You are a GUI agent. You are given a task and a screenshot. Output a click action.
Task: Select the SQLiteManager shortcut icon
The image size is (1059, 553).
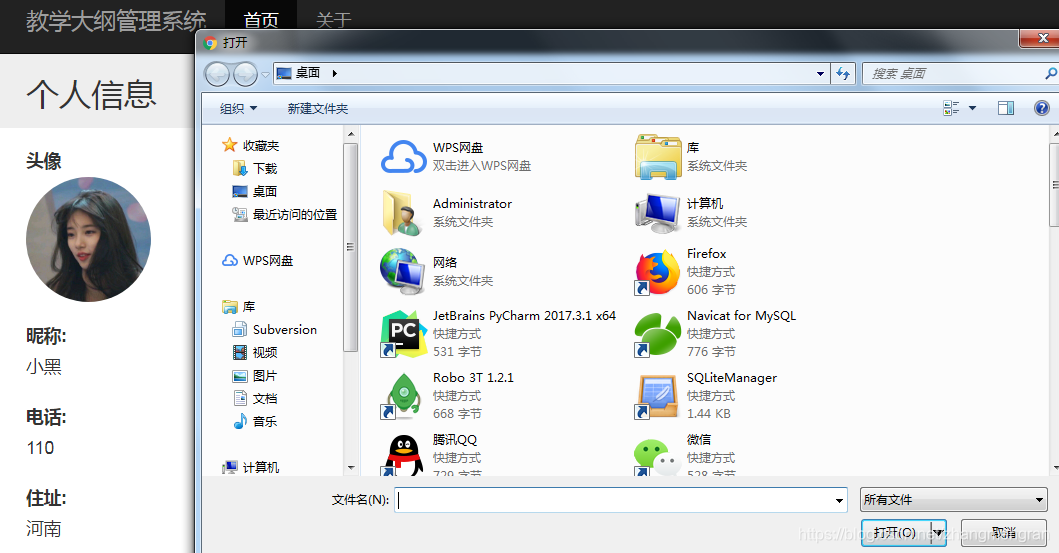pyautogui.click(x=658, y=396)
